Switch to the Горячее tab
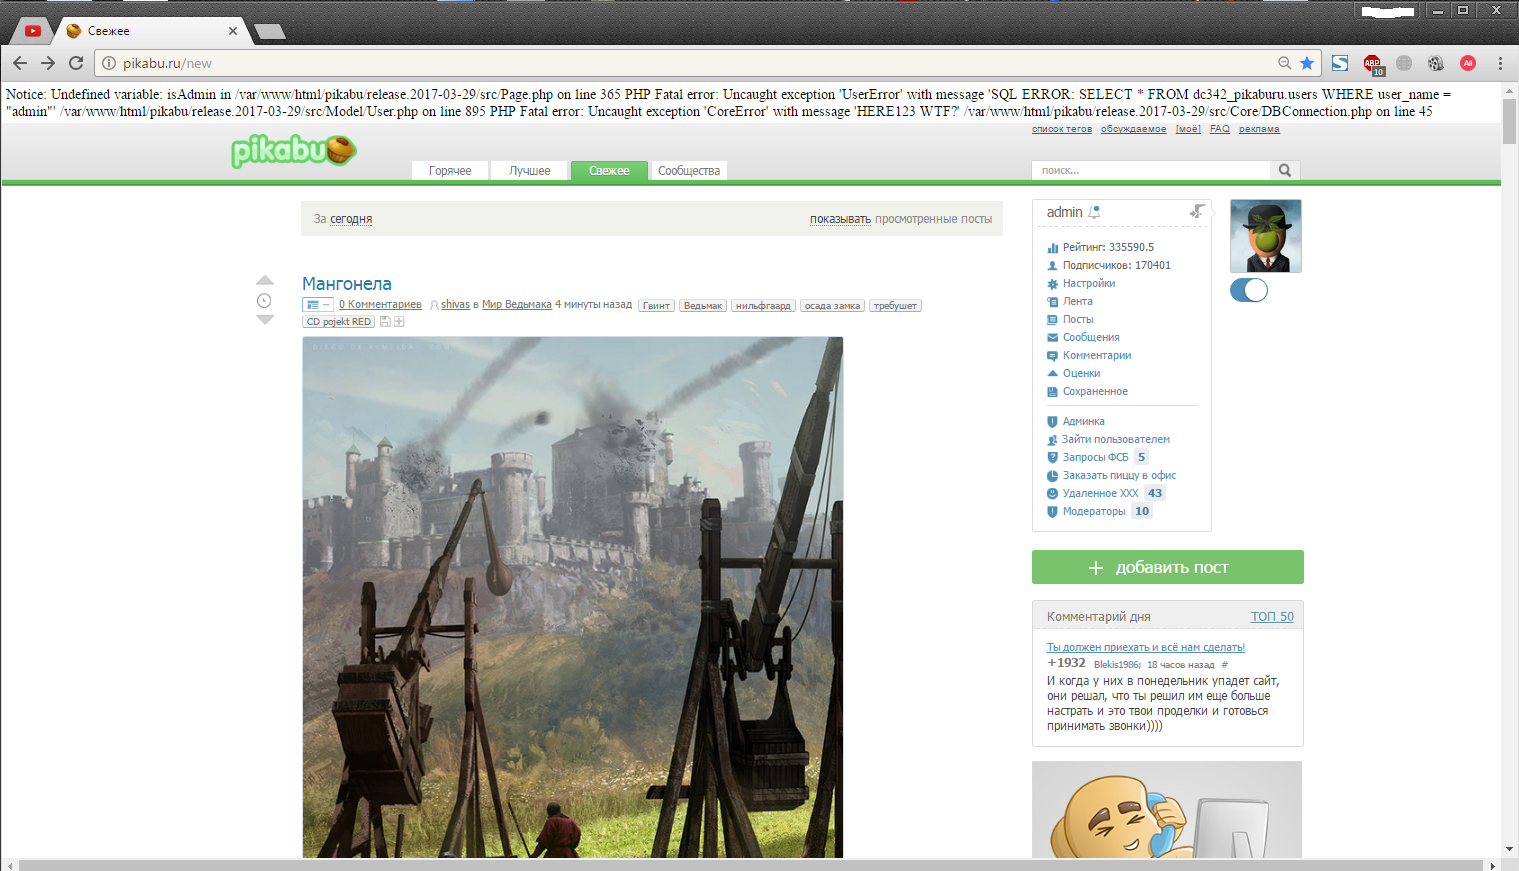Image resolution: width=1519 pixels, height=871 pixels. coord(450,171)
